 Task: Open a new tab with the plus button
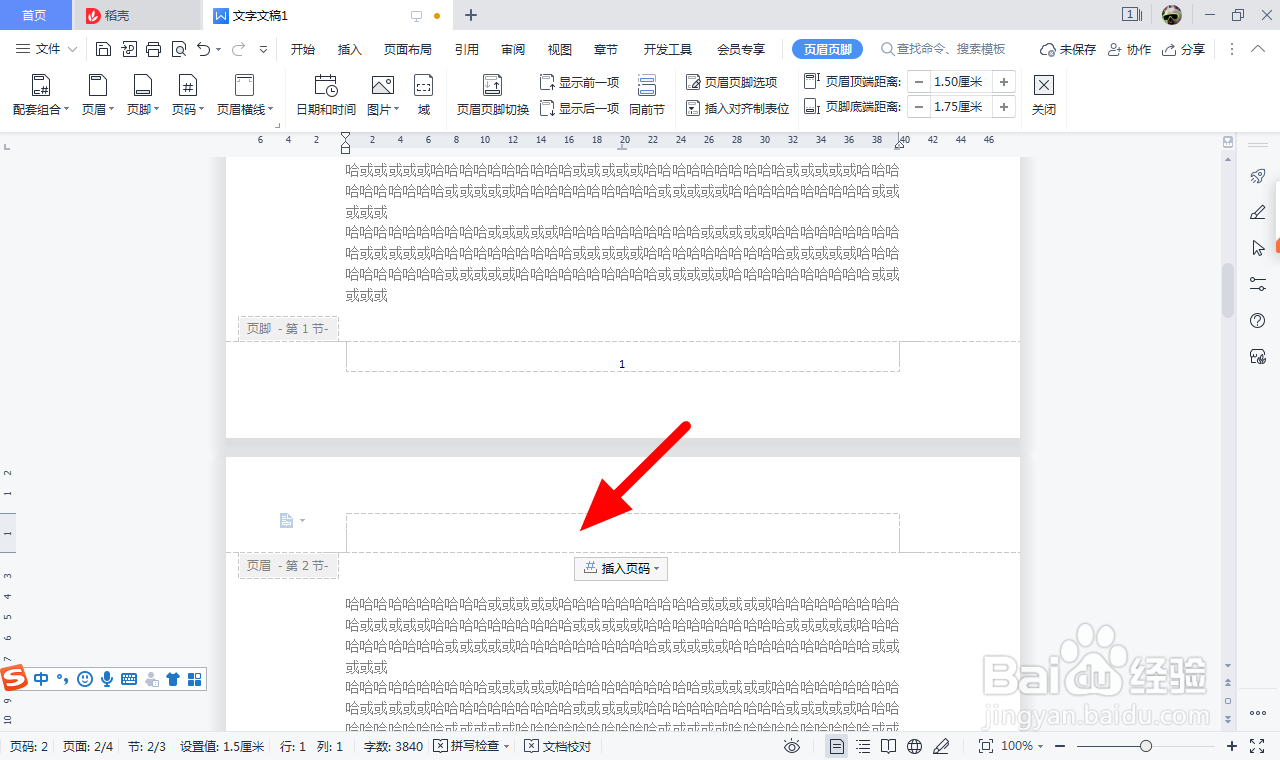(471, 15)
